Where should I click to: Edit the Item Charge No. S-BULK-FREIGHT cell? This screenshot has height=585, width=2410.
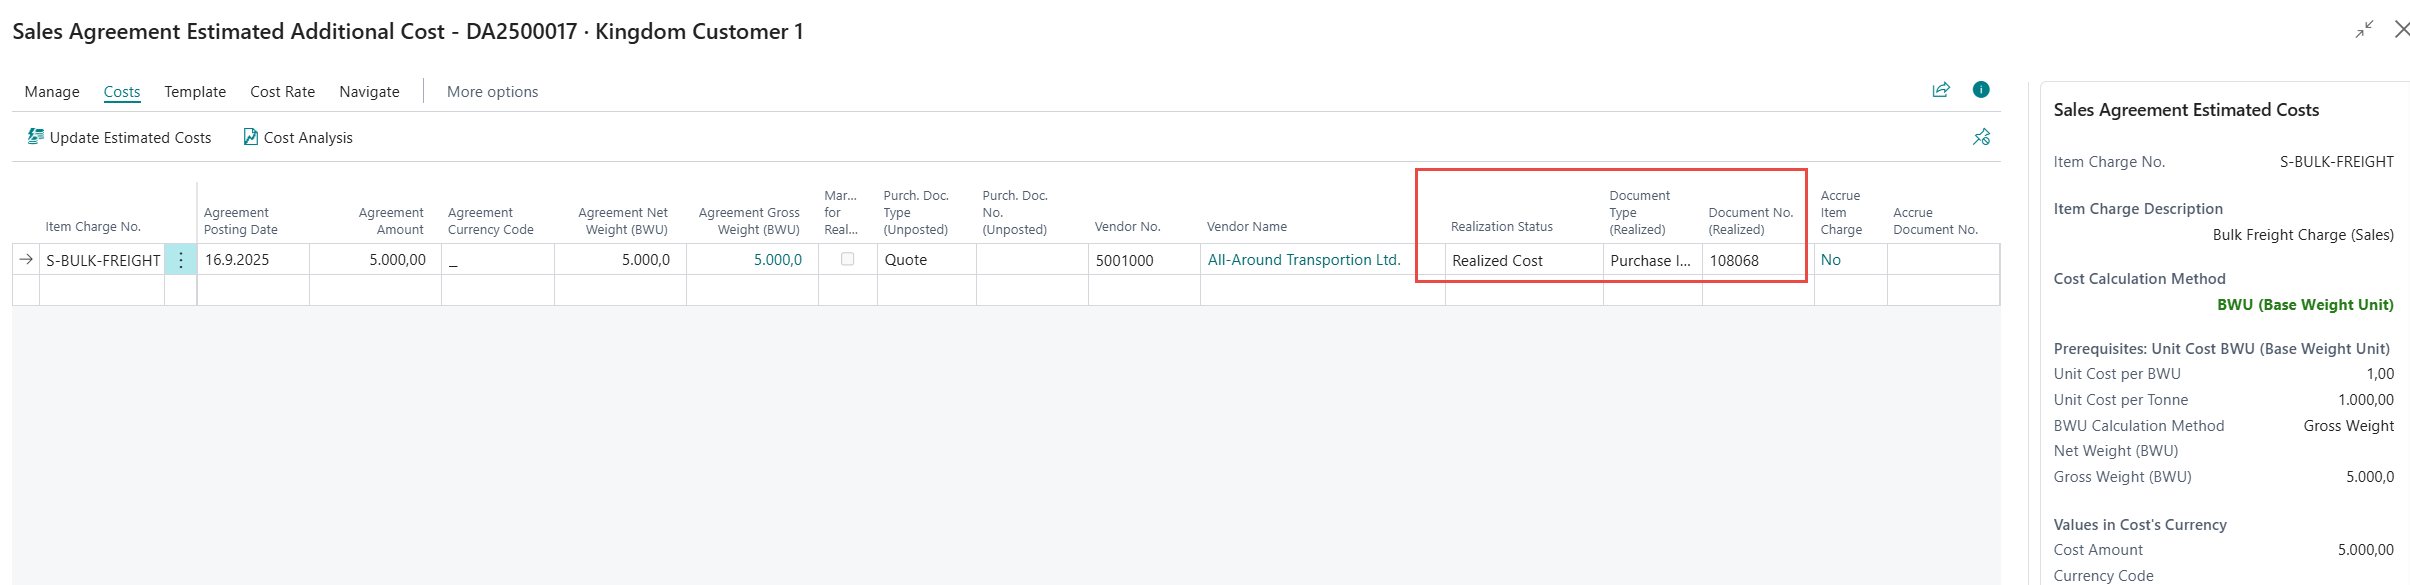coord(103,261)
